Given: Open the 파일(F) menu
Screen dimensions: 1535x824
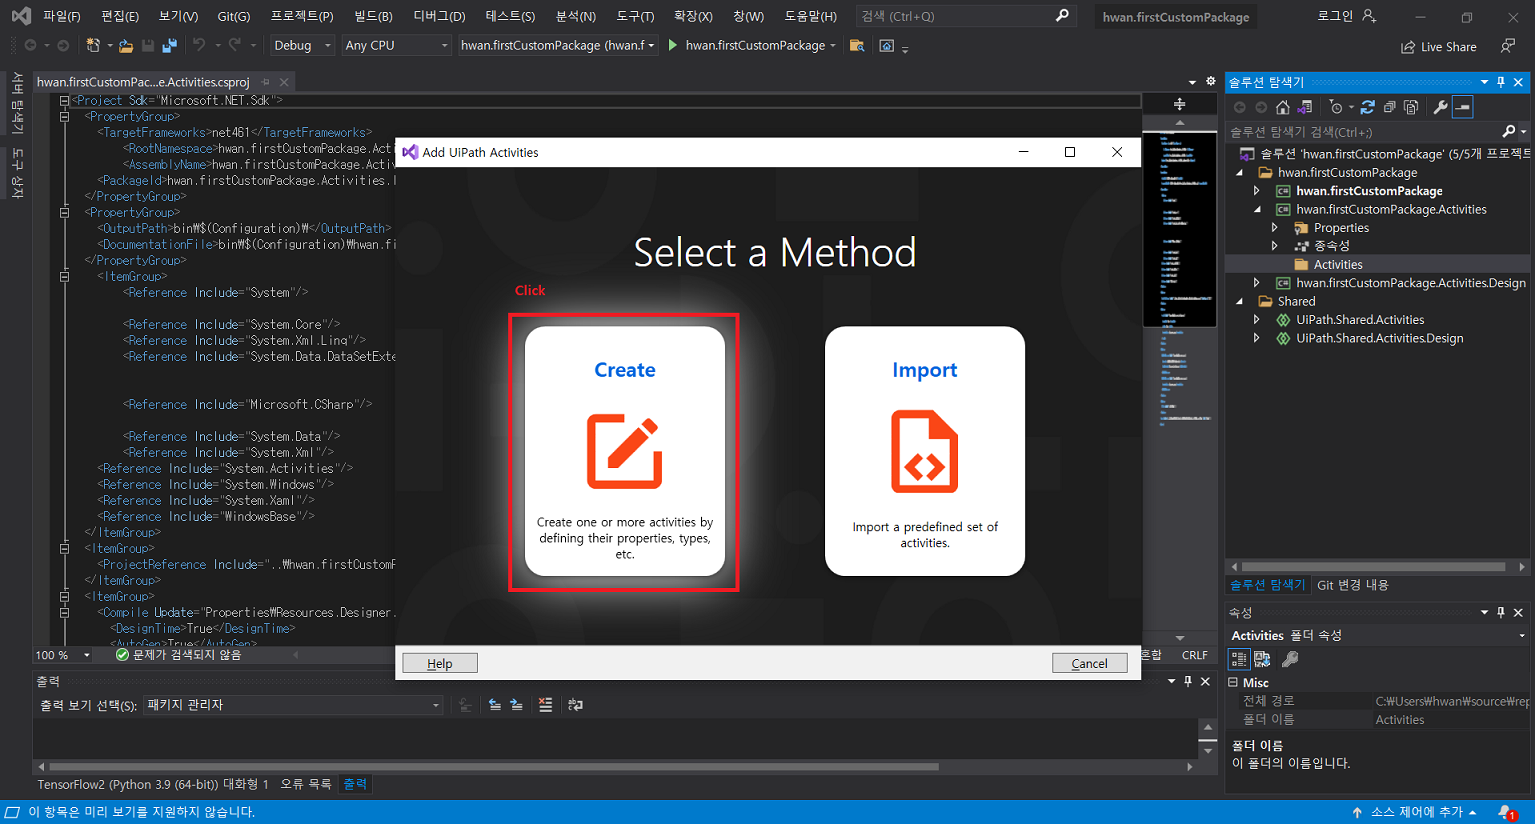Looking at the screenshot, I should tap(61, 16).
